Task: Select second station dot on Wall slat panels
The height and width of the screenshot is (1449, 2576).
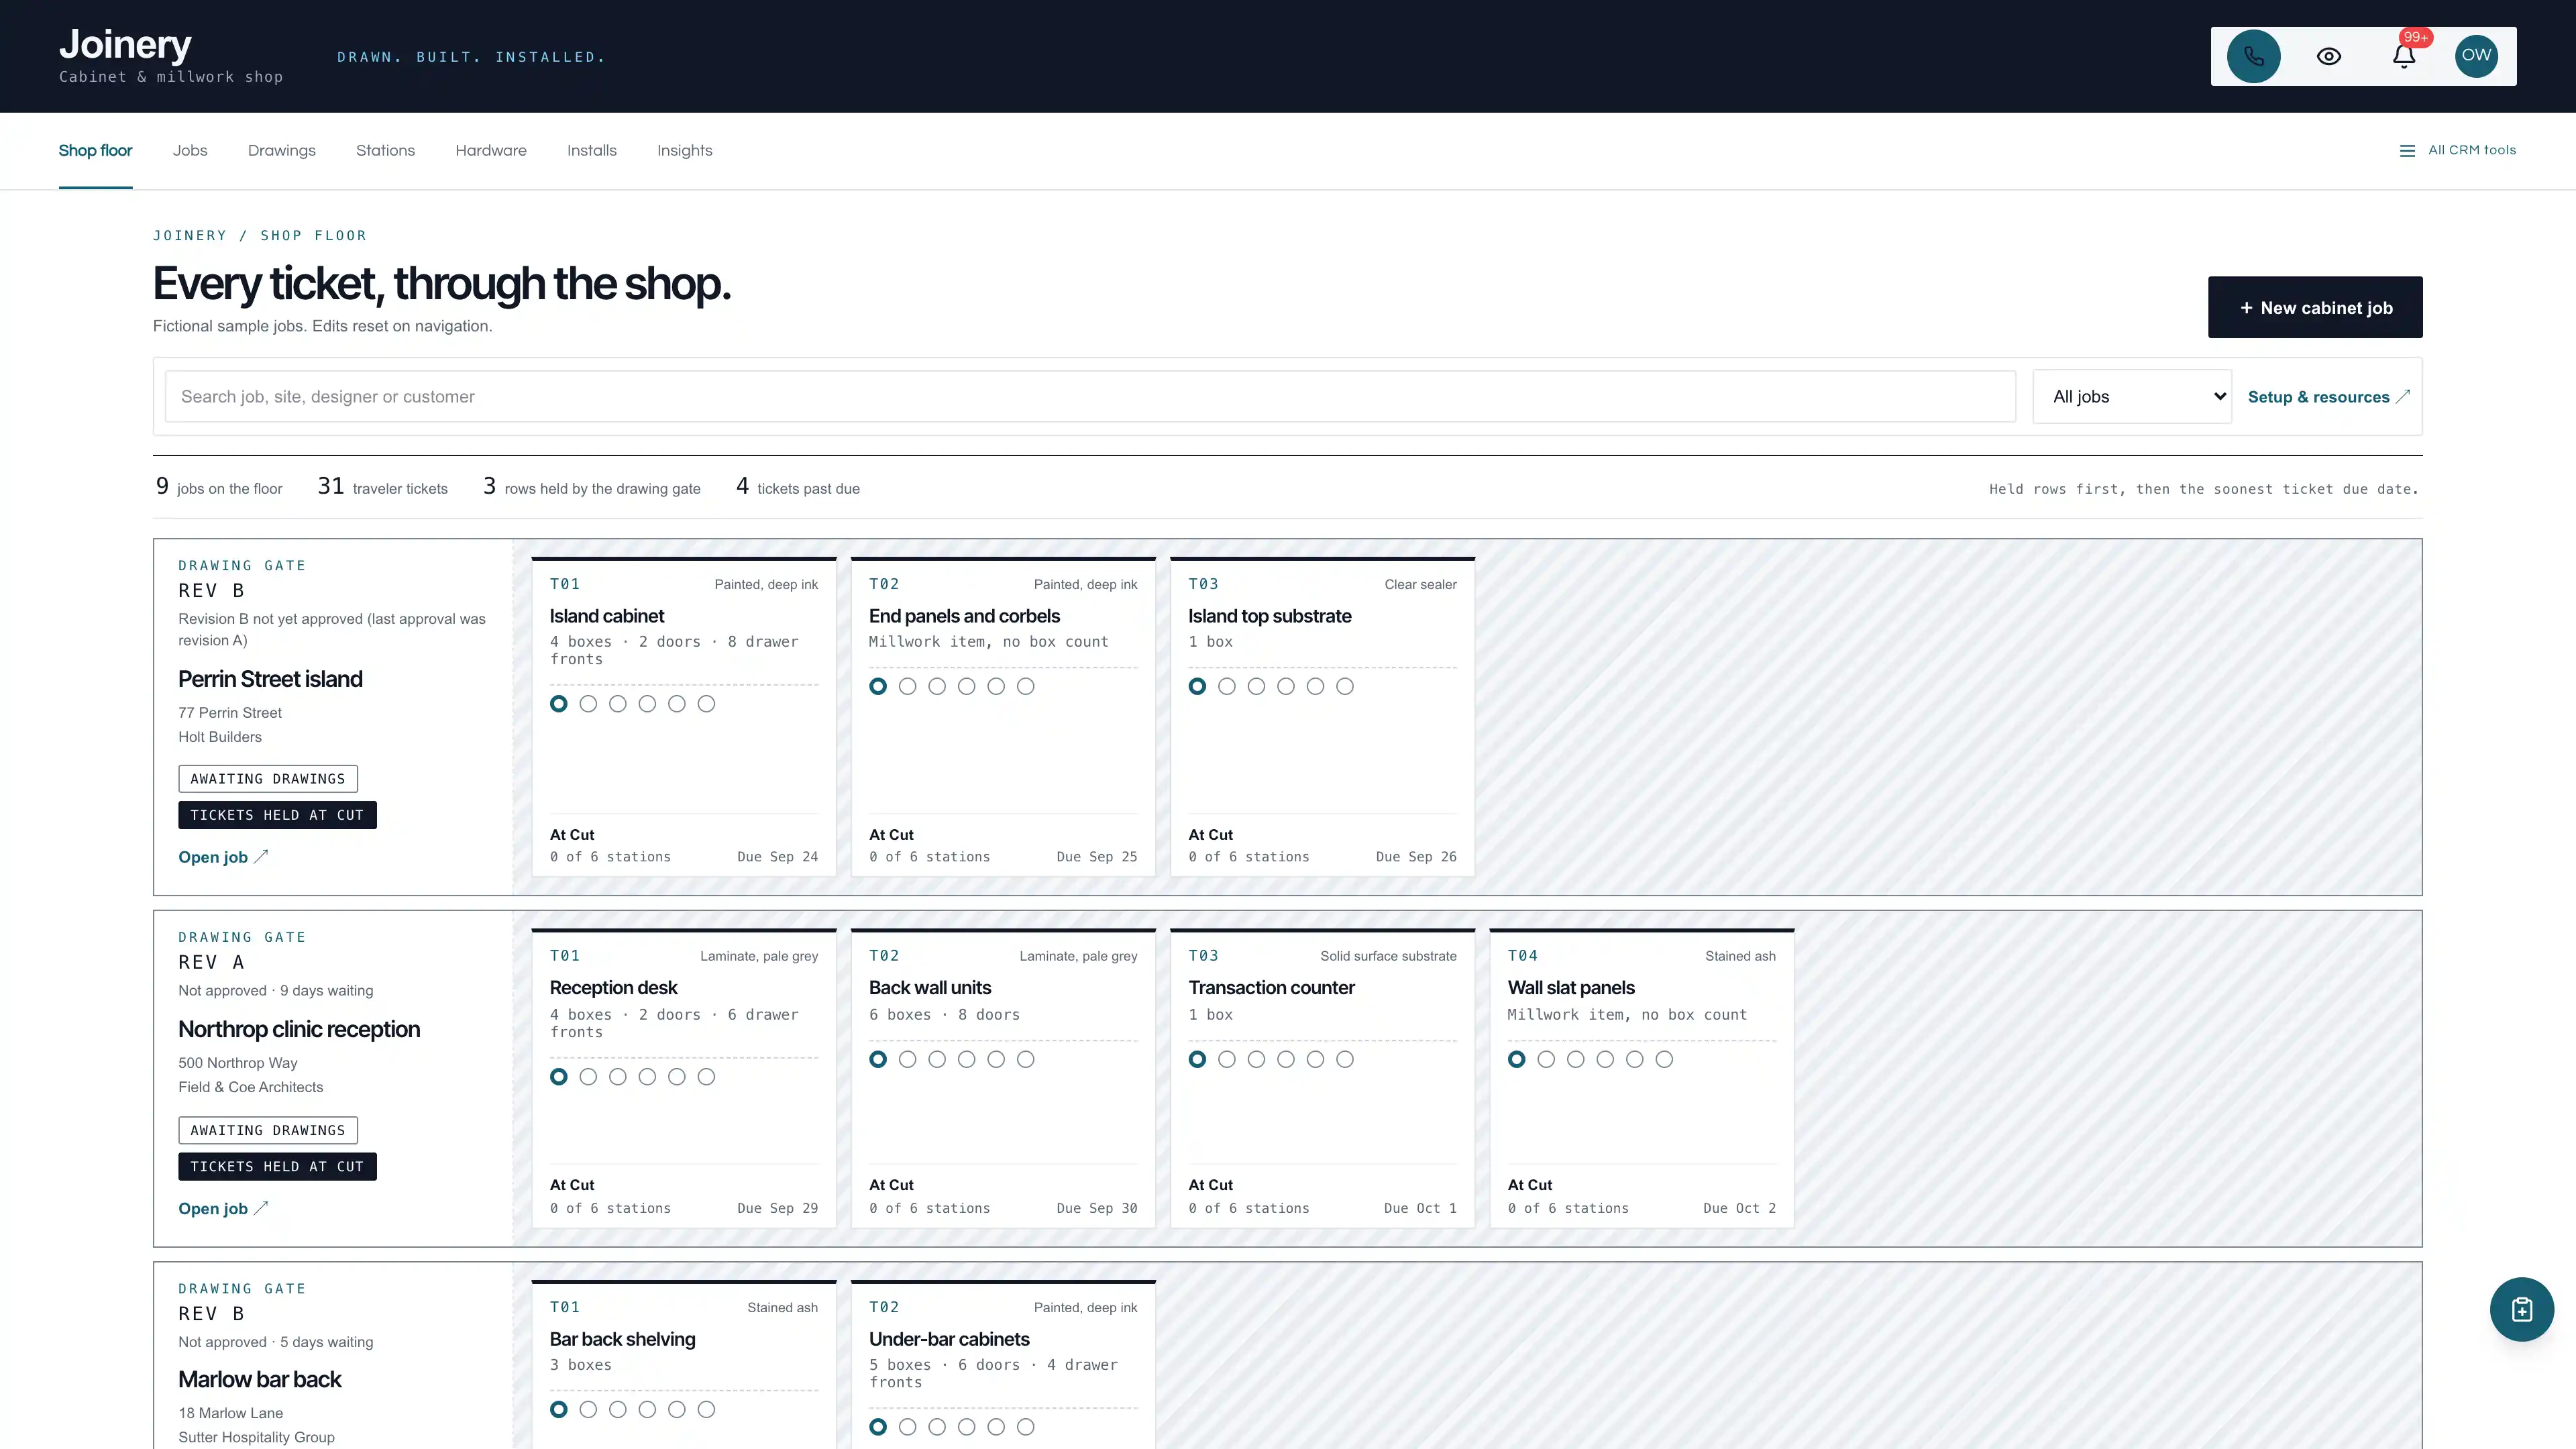Action: click(1546, 1059)
